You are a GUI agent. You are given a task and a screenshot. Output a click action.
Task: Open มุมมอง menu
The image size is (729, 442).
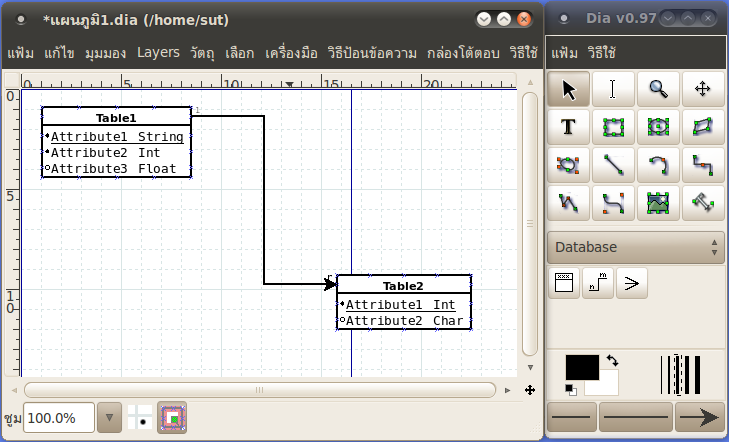(x=105, y=53)
